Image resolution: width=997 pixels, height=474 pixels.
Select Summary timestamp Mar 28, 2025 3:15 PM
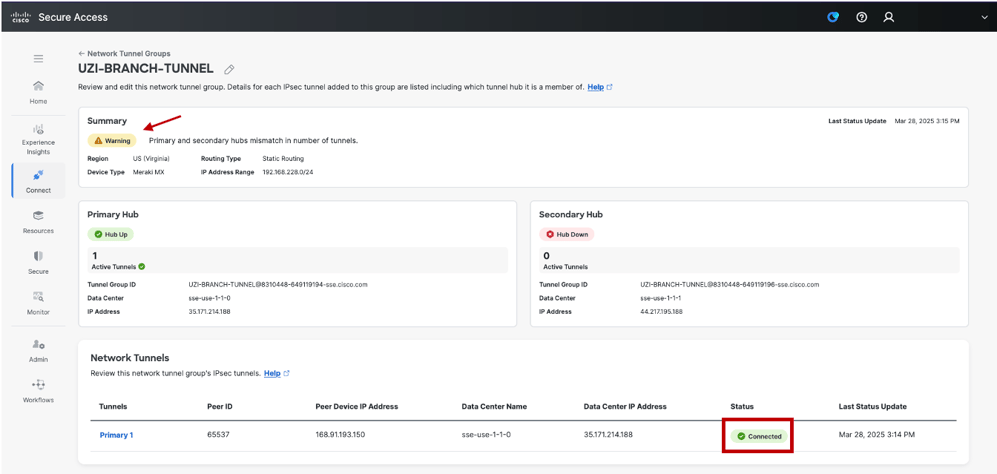coord(927,121)
